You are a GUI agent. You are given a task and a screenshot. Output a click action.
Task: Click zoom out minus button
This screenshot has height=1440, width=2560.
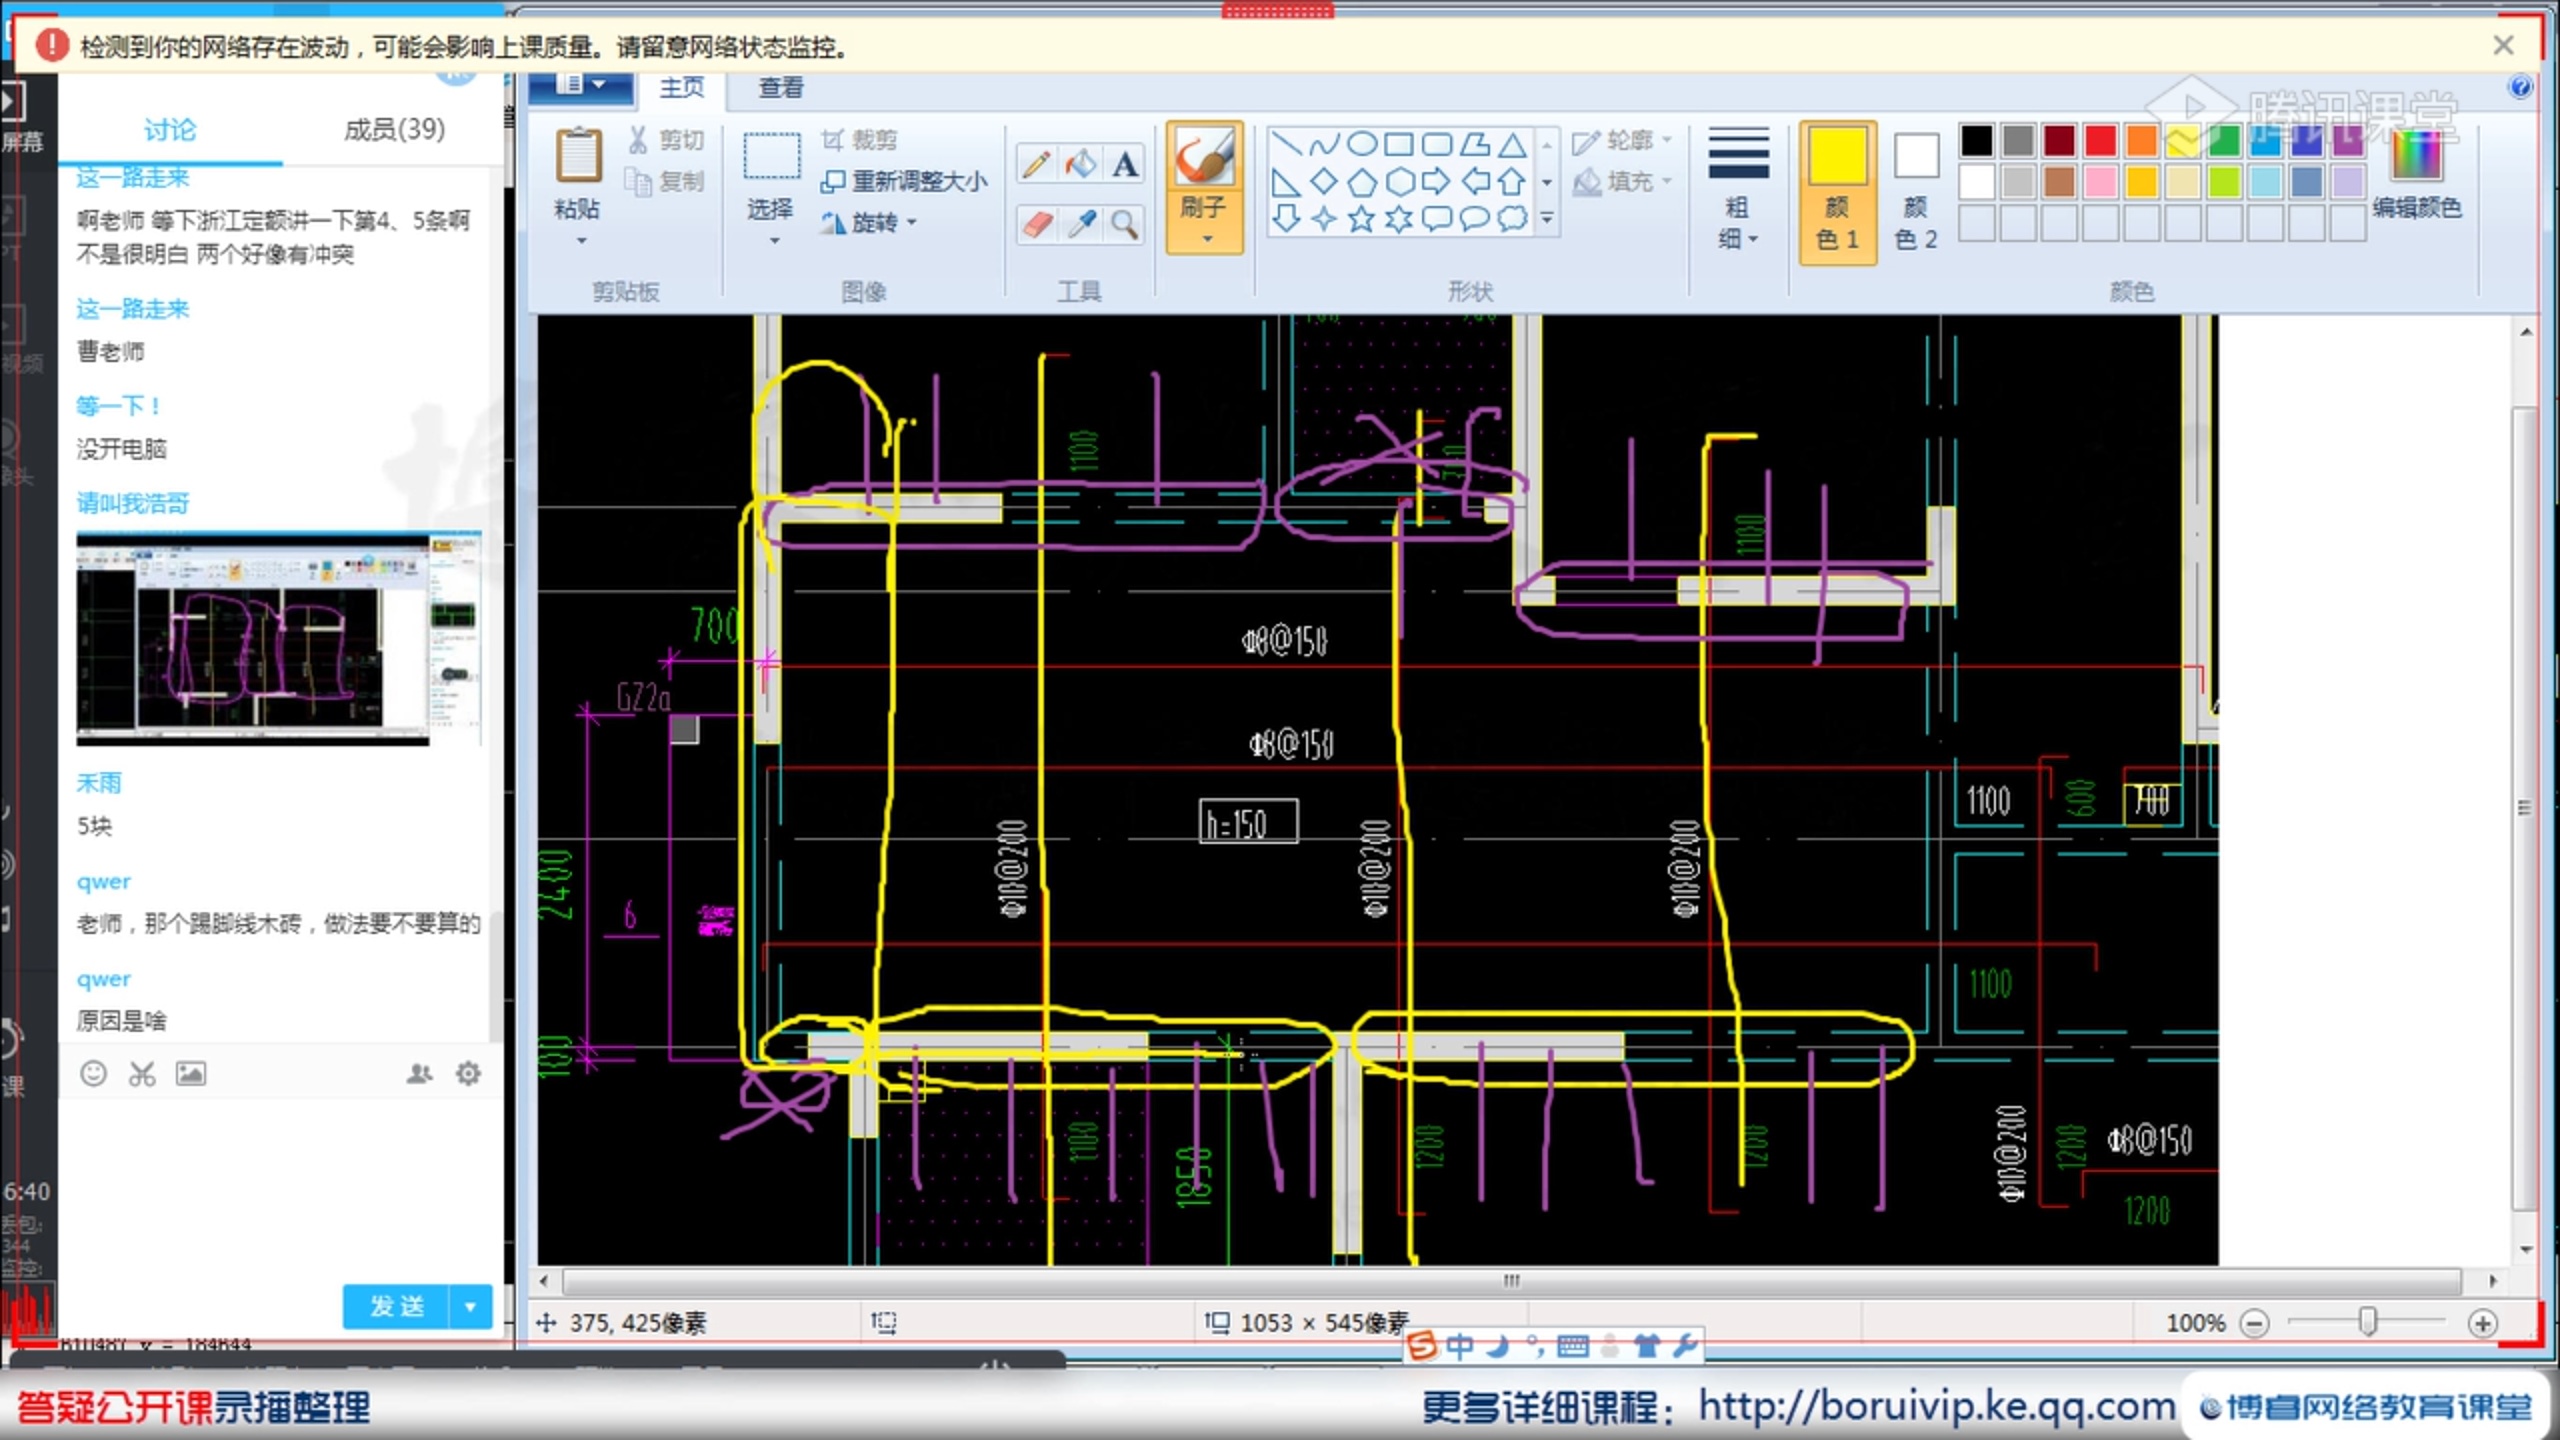(2254, 1323)
